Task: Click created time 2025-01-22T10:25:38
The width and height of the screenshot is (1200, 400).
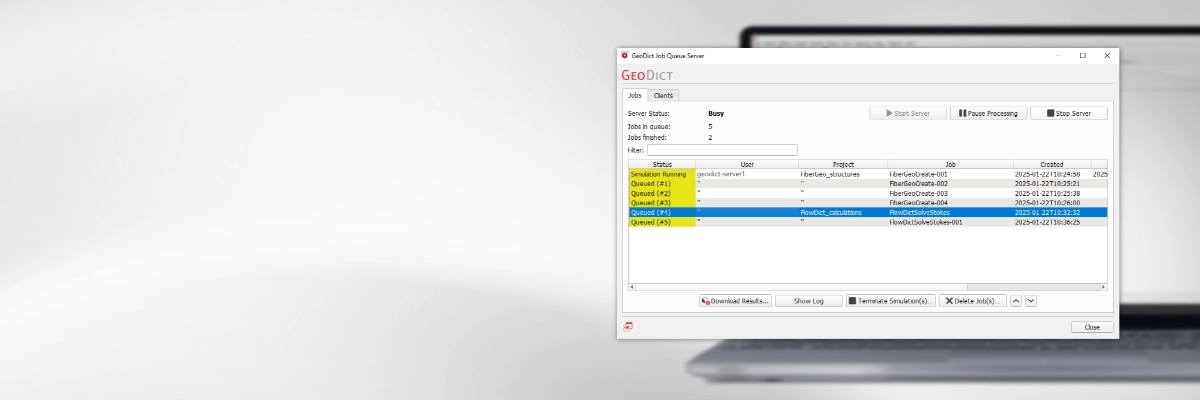Action: click(x=1051, y=193)
